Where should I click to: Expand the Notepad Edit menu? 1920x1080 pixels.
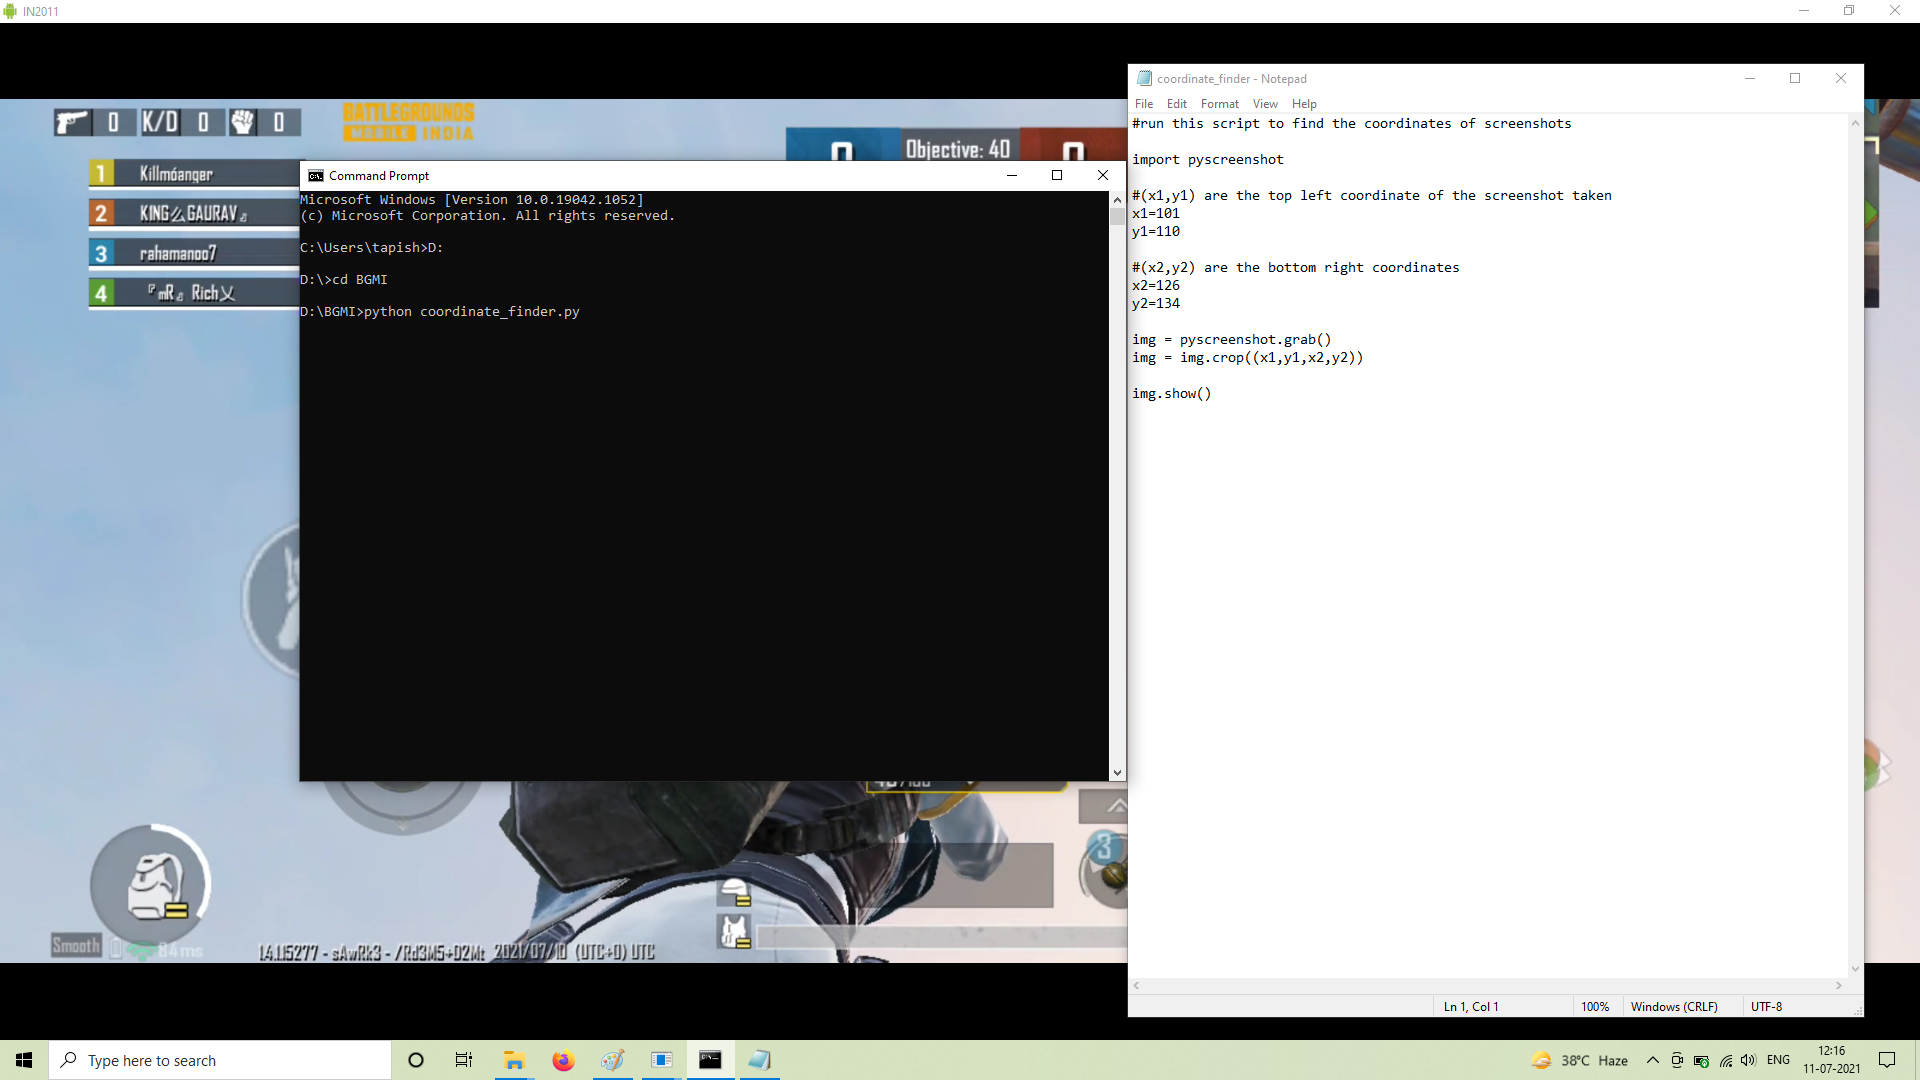click(x=1175, y=104)
